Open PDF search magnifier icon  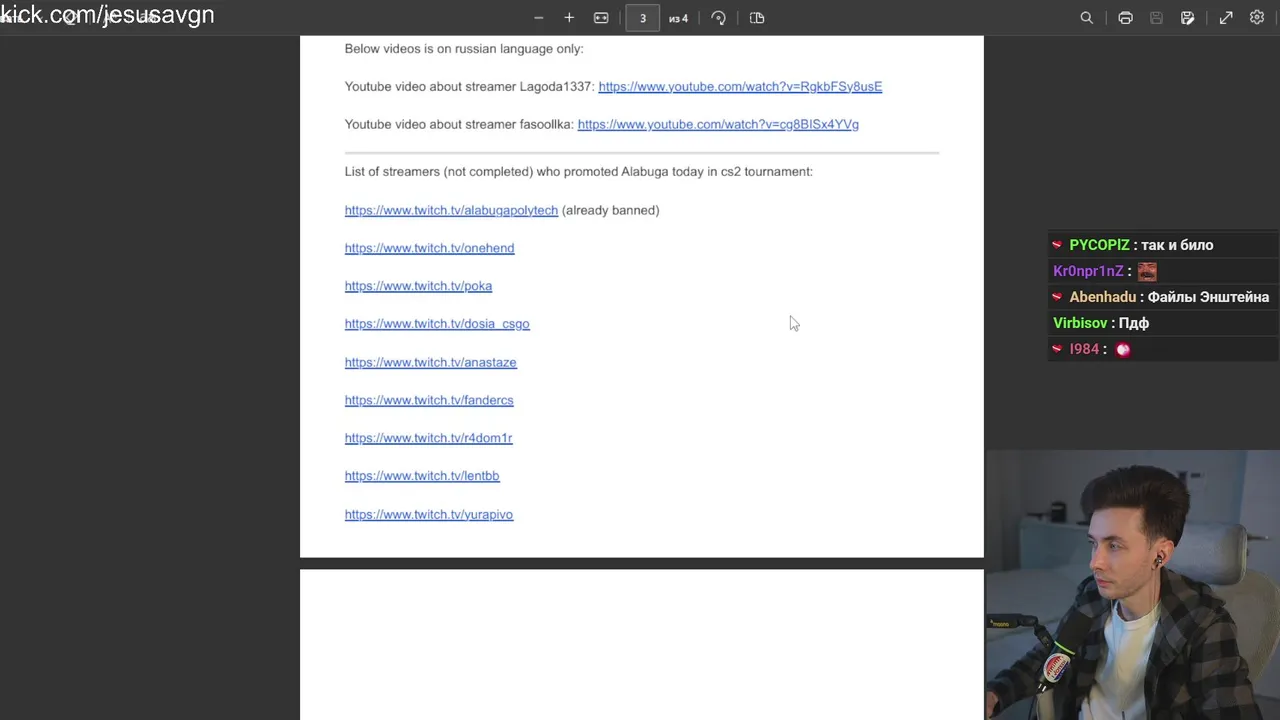pos(1087,18)
